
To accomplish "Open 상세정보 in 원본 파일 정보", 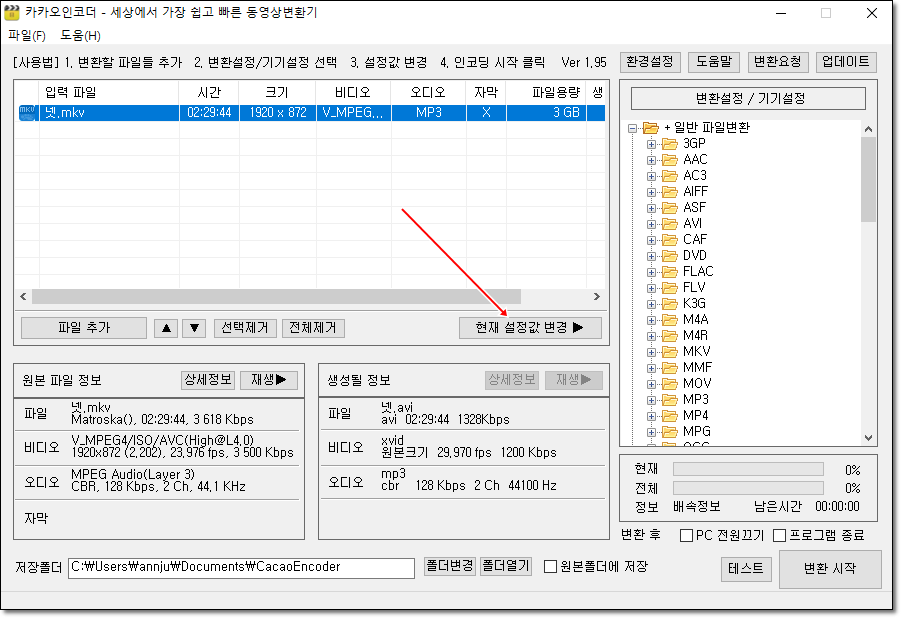I will click(208, 380).
